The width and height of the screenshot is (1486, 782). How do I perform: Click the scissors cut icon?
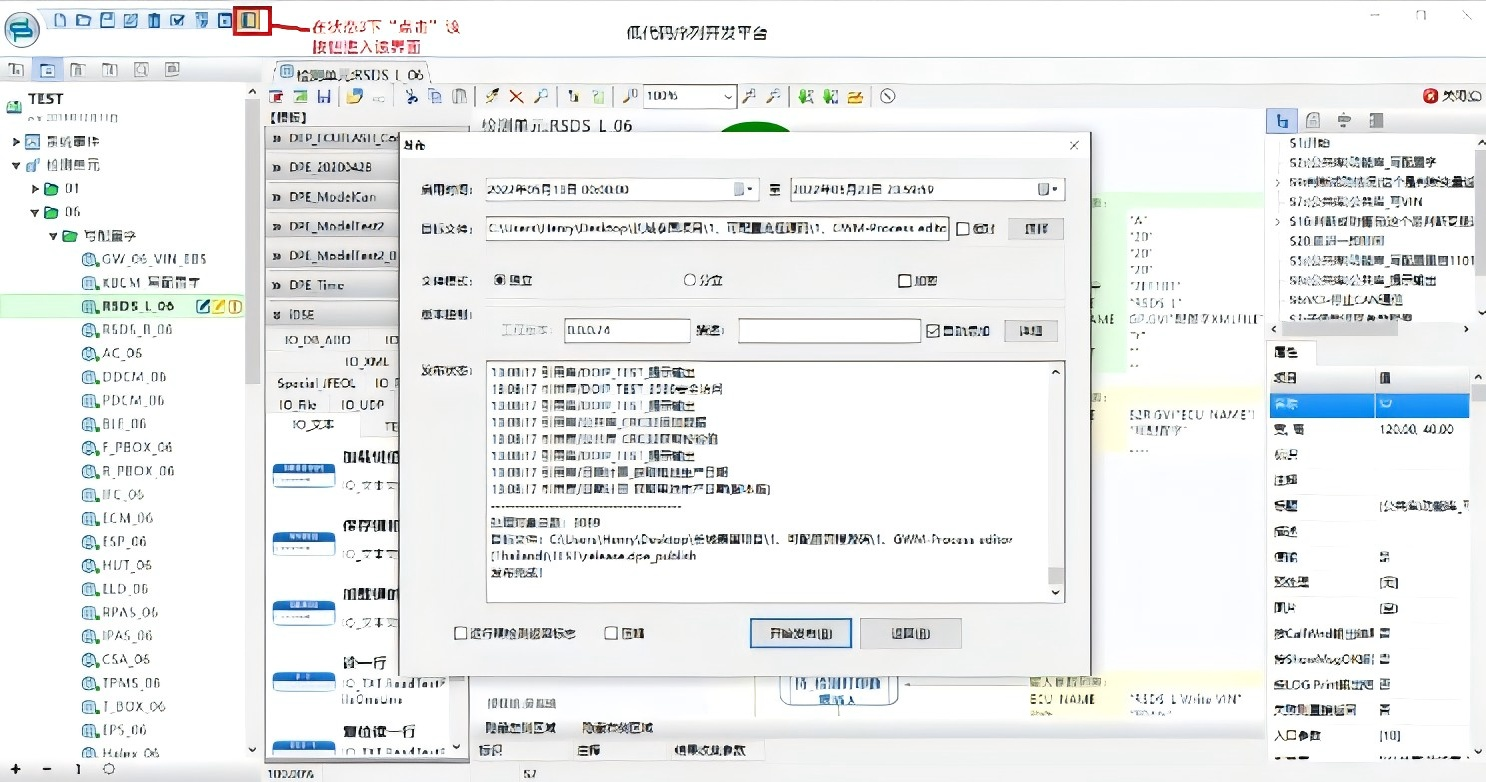click(x=410, y=97)
